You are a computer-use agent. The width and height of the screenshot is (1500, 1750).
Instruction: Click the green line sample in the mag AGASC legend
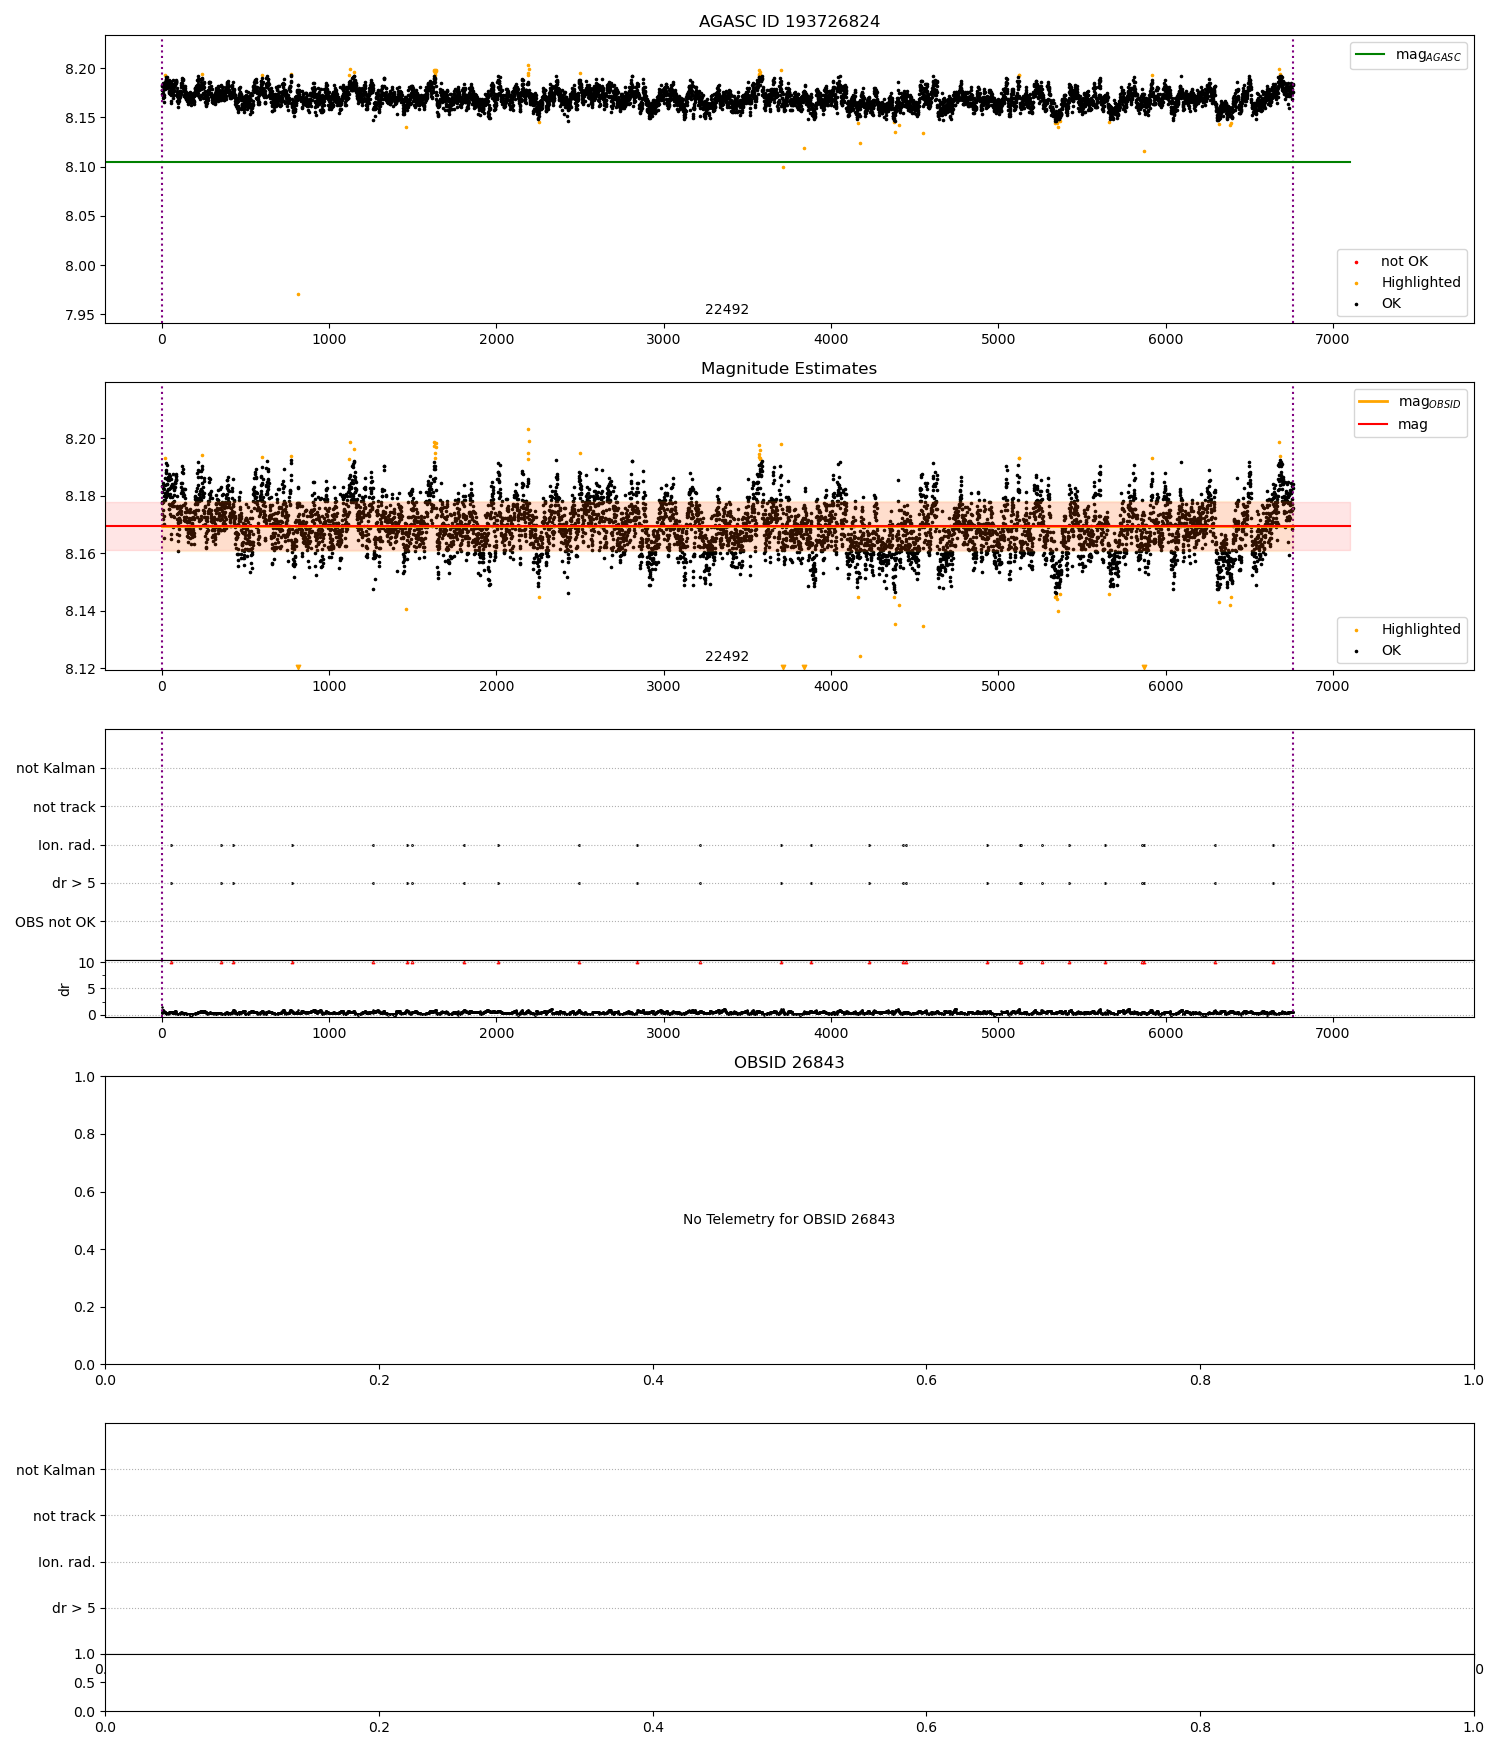[x=1371, y=54]
